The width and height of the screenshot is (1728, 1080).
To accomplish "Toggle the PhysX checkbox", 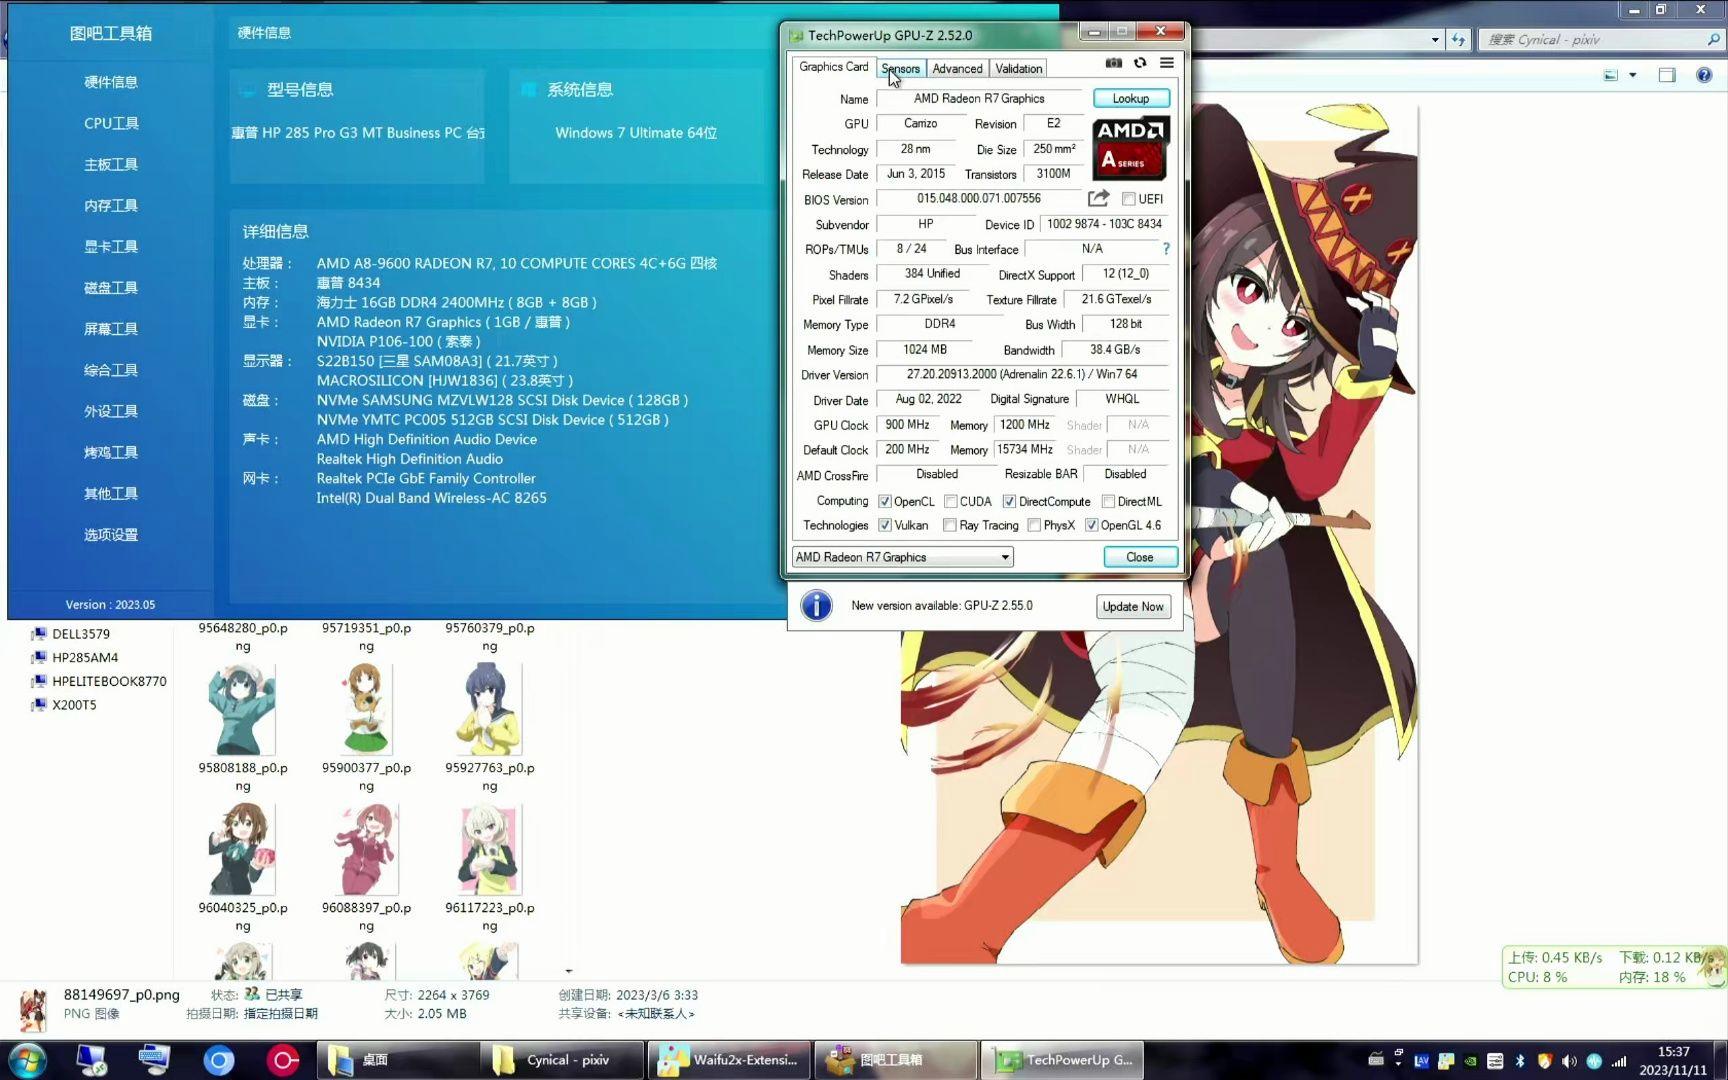I will (1034, 525).
